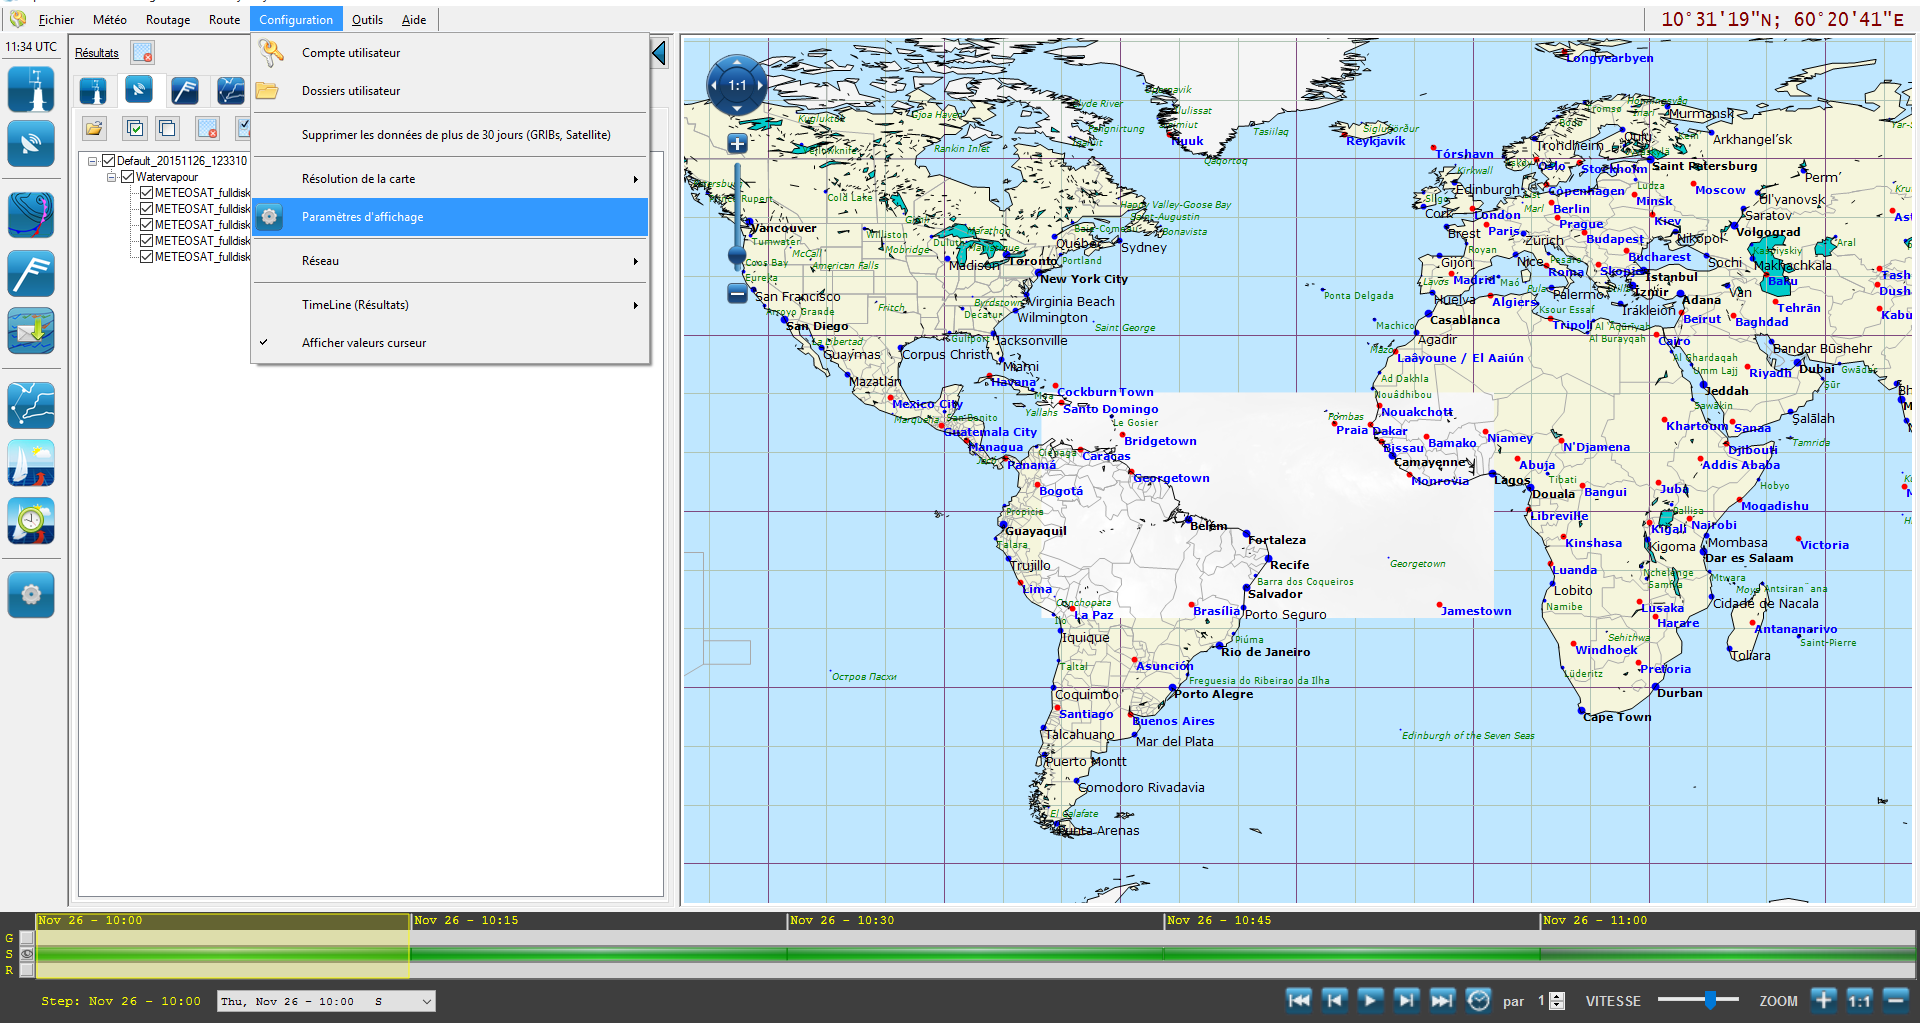Click the clock icon in playback bar
The image size is (1920, 1023).
pyautogui.click(x=1478, y=1000)
